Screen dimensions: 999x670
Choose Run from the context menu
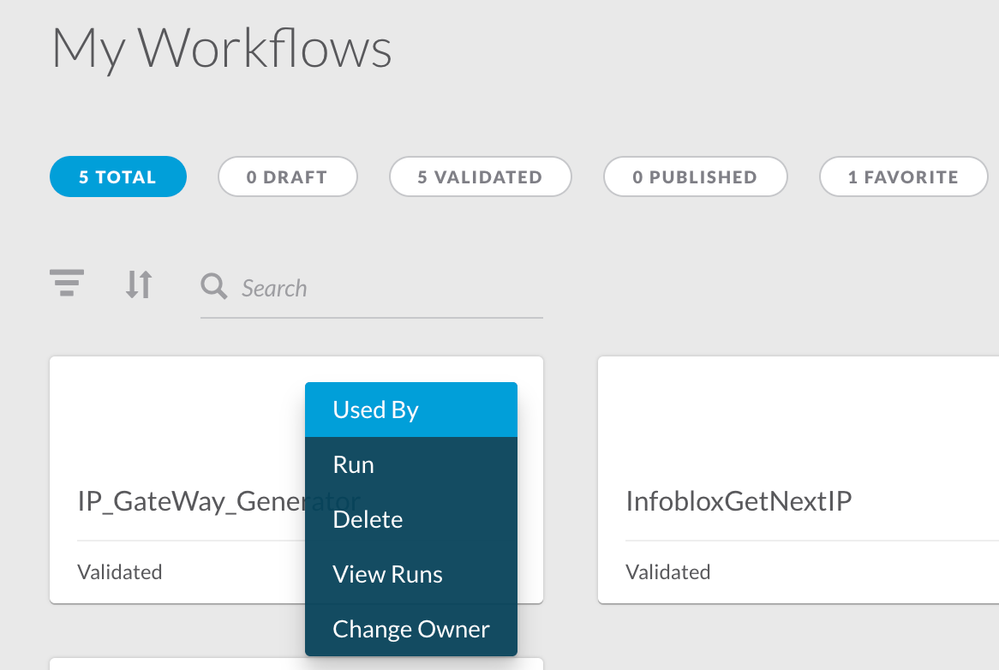click(x=411, y=464)
